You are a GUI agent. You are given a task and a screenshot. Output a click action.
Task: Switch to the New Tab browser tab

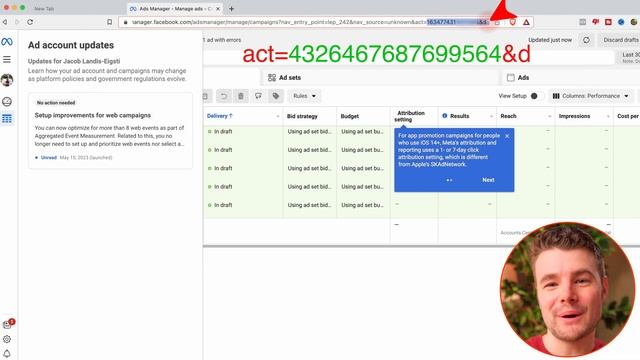(44, 9)
